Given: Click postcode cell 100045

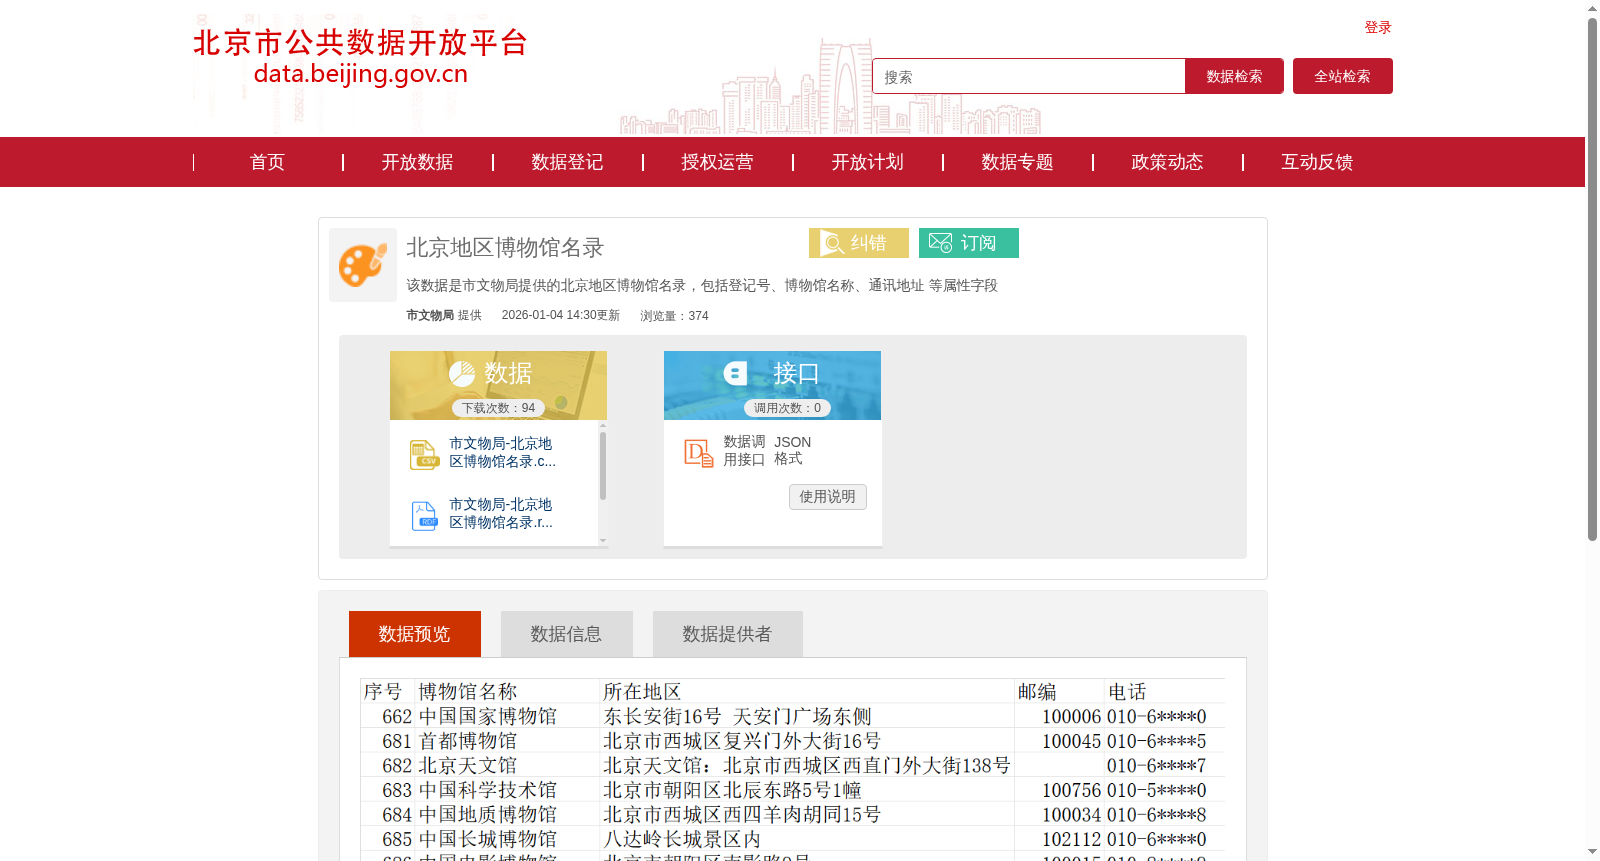Looking at the screenshot, I should (x=1071, y=741).
